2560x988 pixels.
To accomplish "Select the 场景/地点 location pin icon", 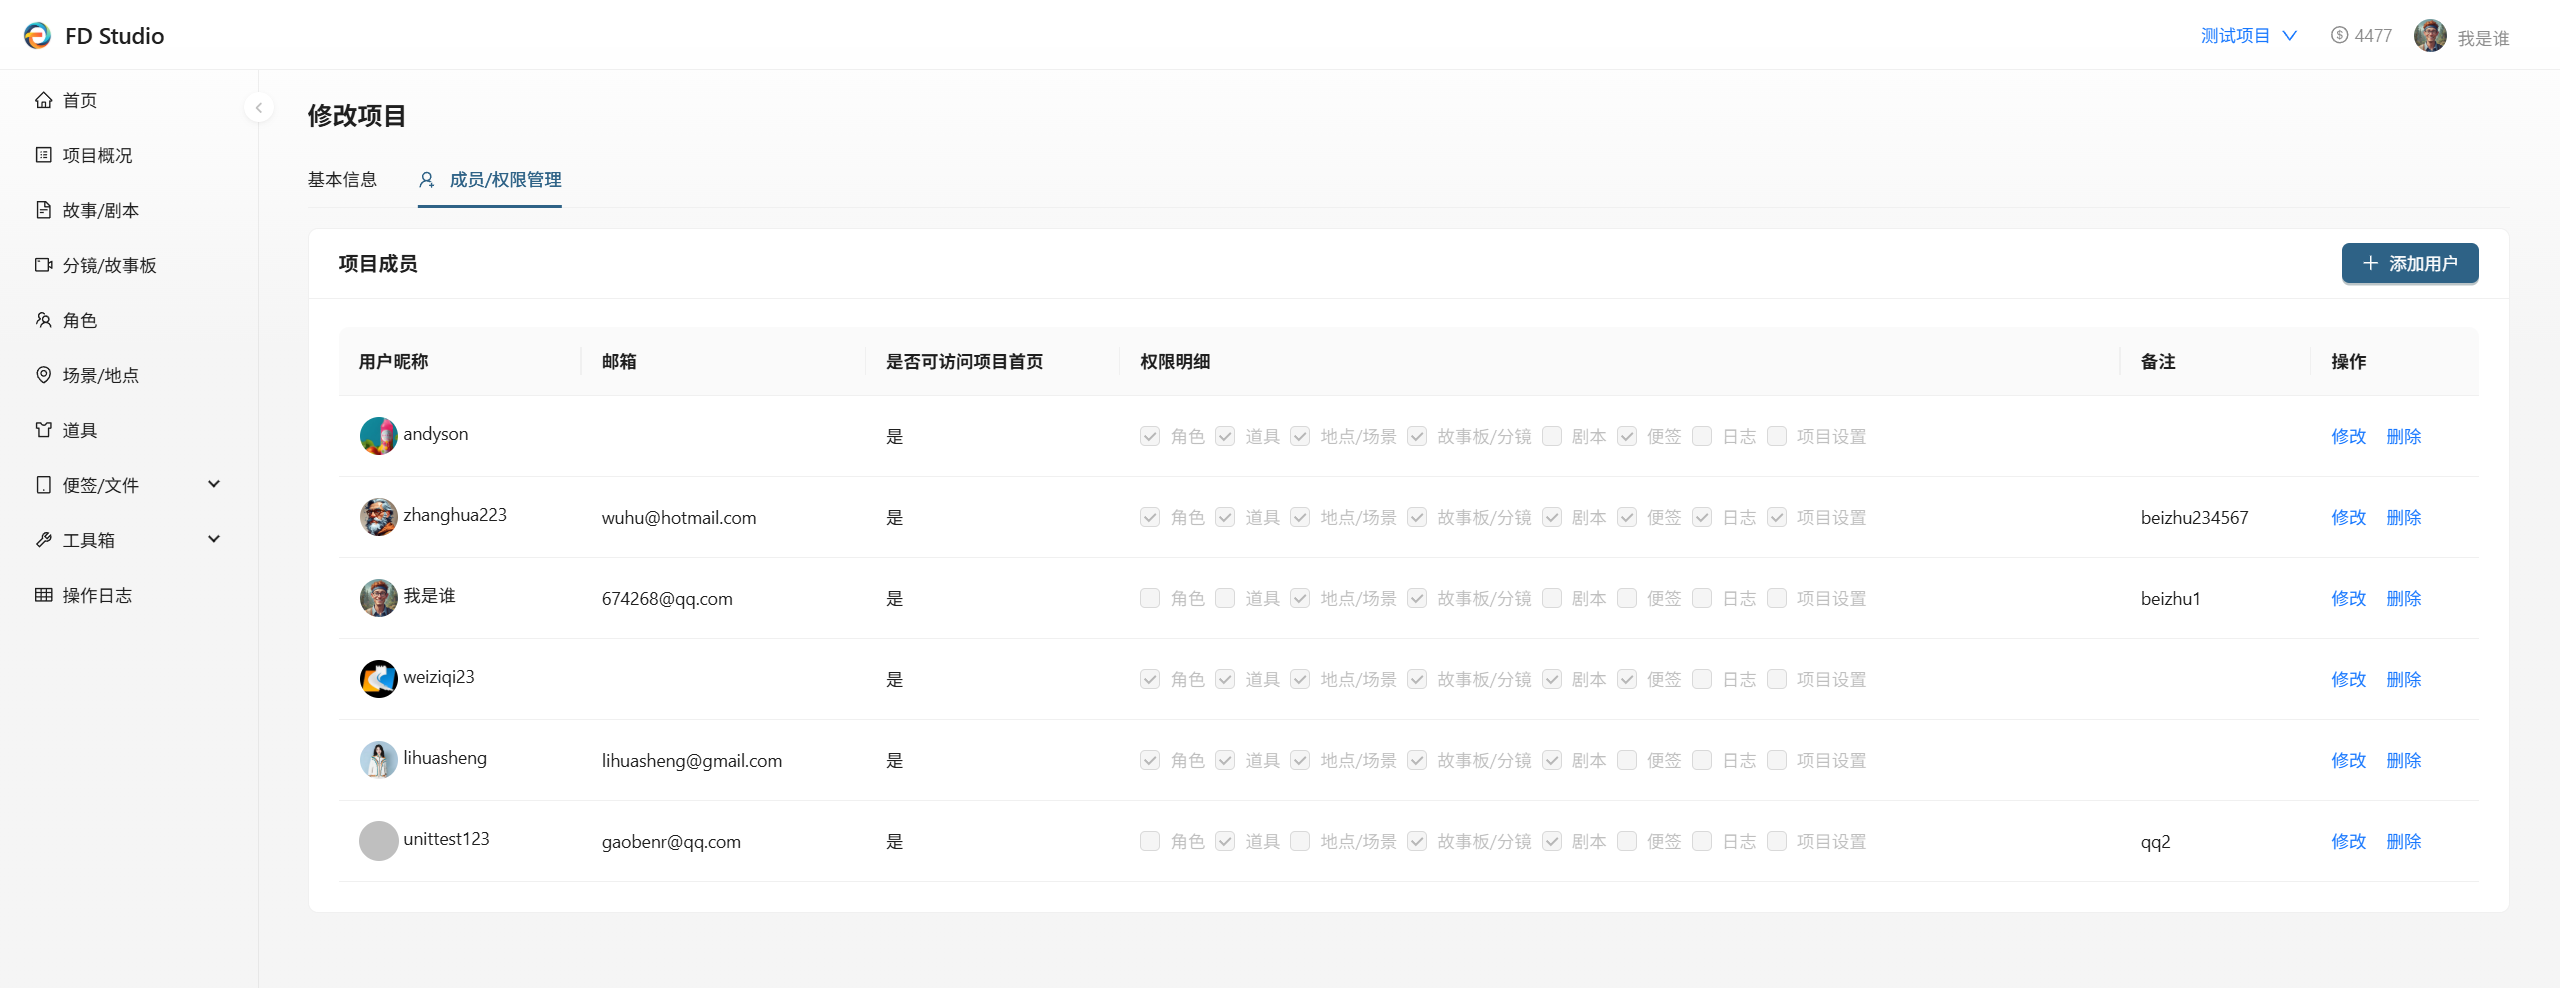I will point(43,375).
